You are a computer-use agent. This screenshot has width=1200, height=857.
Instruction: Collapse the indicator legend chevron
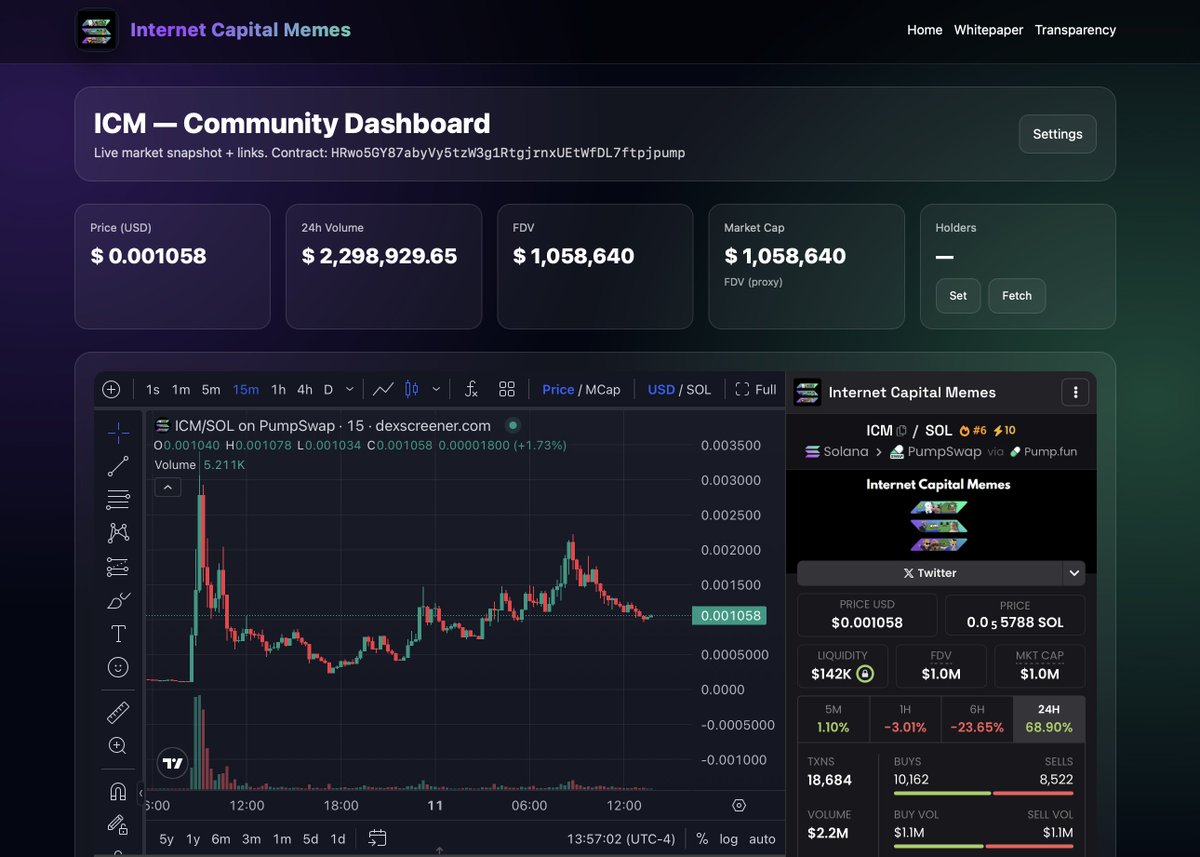[168, 487]
